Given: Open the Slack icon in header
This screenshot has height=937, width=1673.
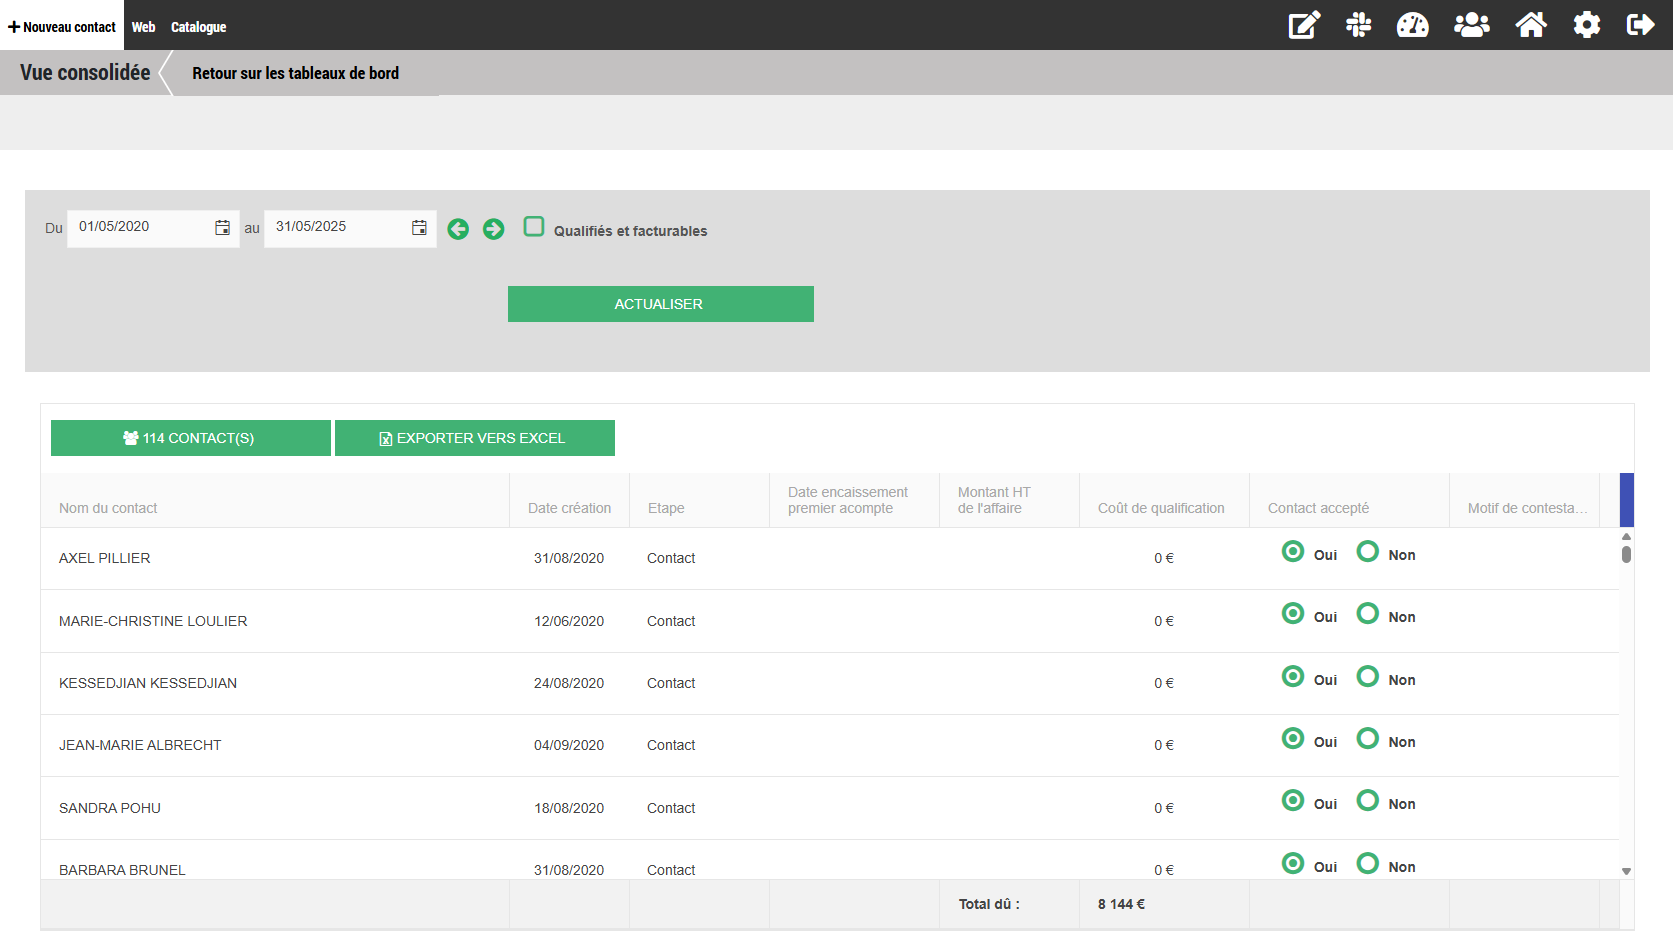Looking at the screenshot, I should [1358, 25].
